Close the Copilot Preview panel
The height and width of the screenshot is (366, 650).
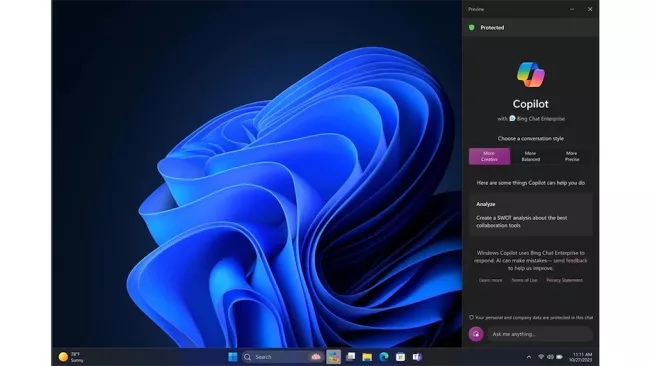tap(590, 9)
